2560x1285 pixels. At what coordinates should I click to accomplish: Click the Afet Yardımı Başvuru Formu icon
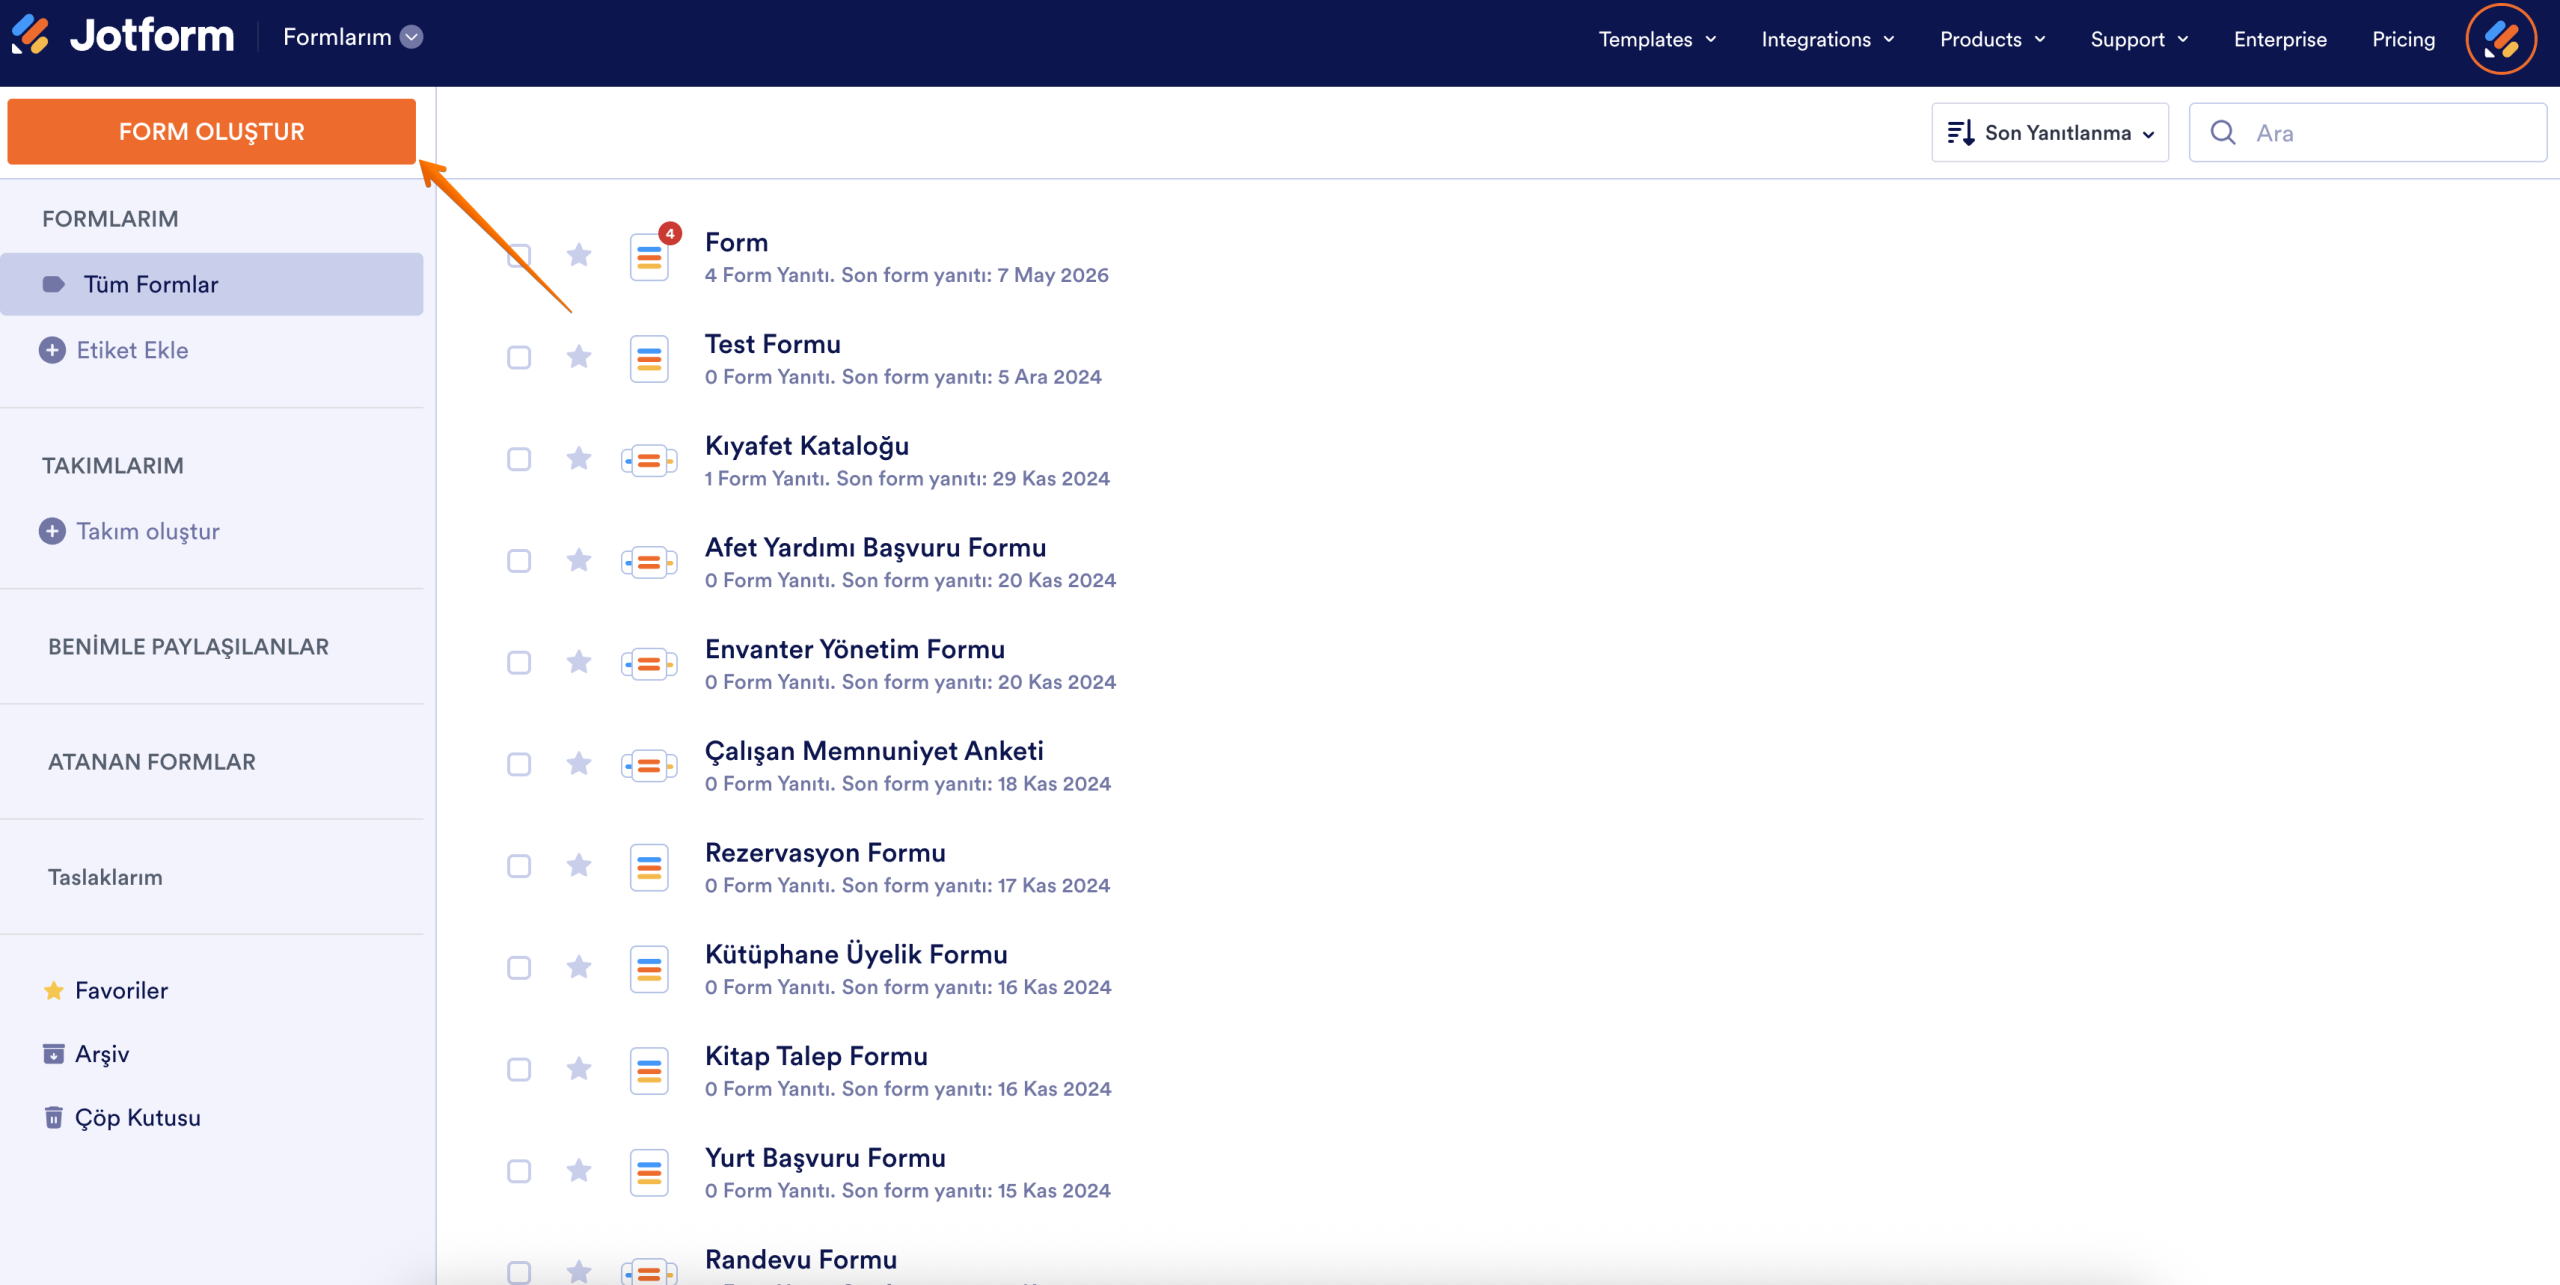pos(650,563)
